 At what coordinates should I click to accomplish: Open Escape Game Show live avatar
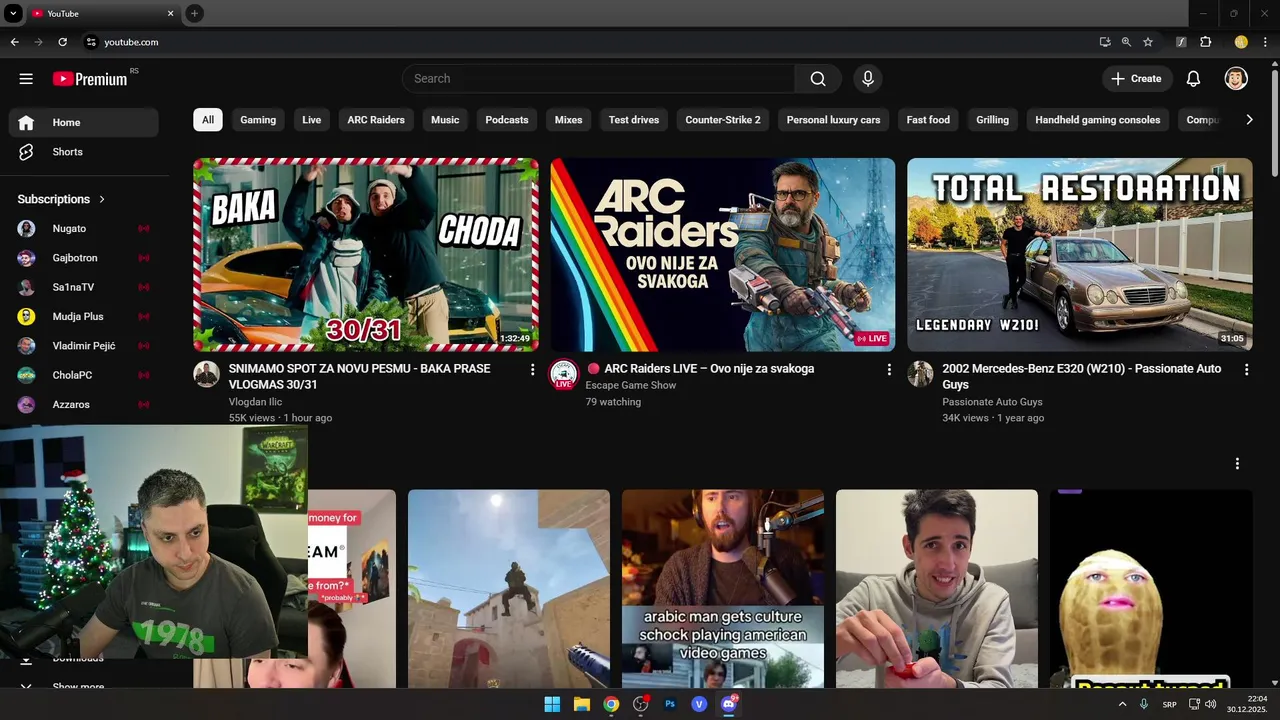point(564,374)
